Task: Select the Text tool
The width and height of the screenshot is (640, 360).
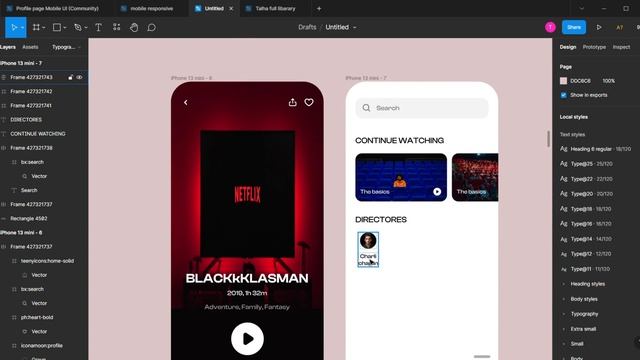Action: pyautogui.click(x=98, y=27)
